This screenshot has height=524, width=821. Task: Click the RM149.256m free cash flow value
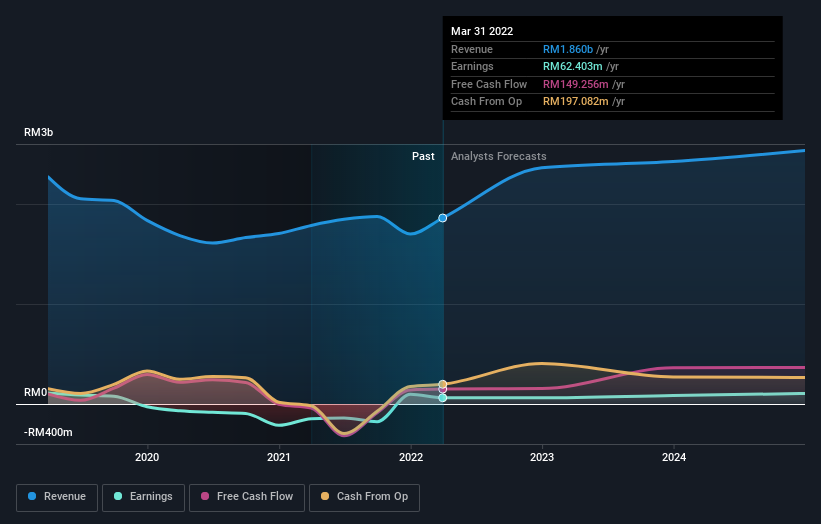575,84
